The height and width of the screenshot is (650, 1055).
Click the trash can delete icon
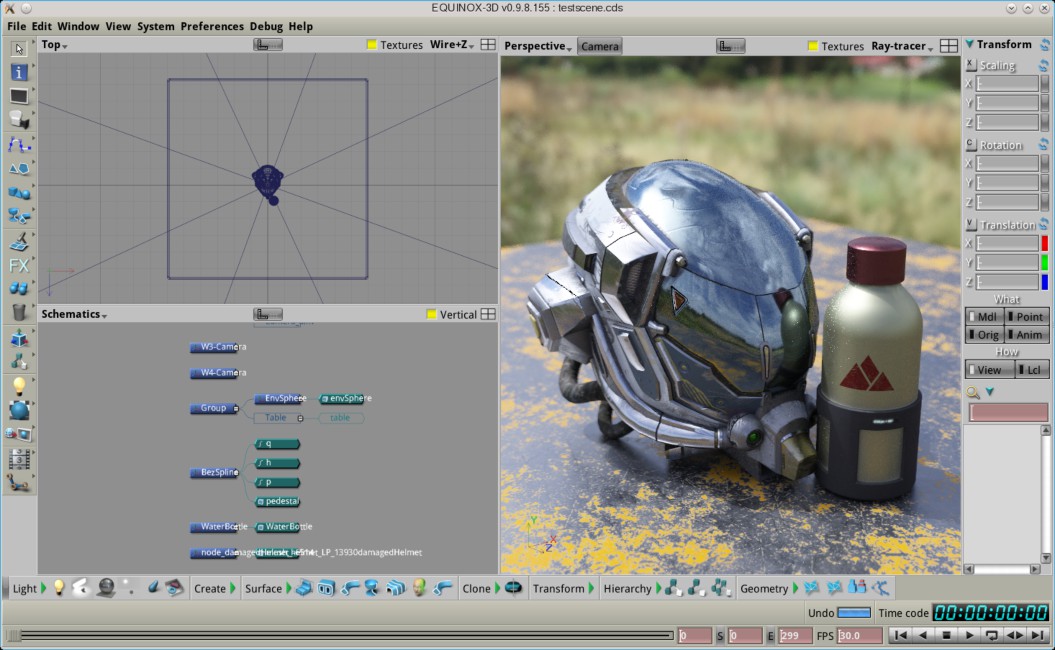[x=19, y=313]
